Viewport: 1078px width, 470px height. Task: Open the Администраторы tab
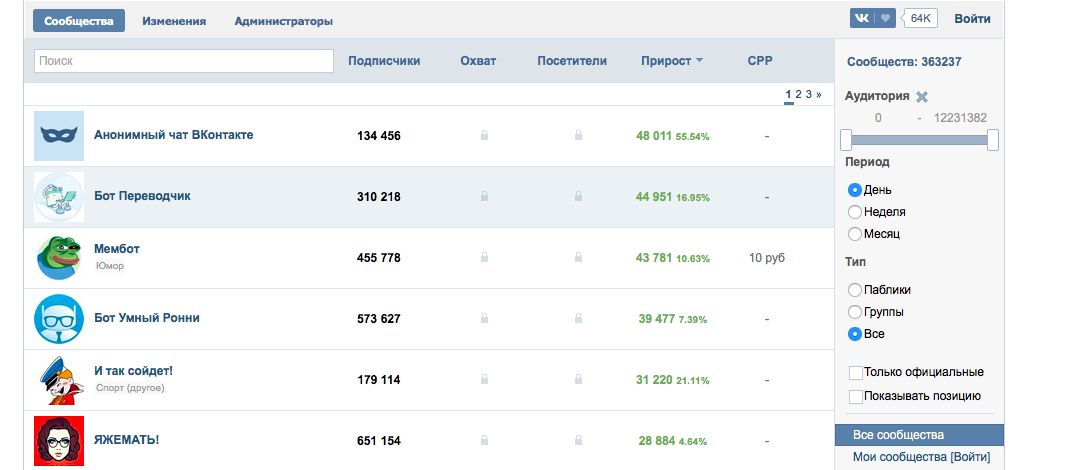283,21
